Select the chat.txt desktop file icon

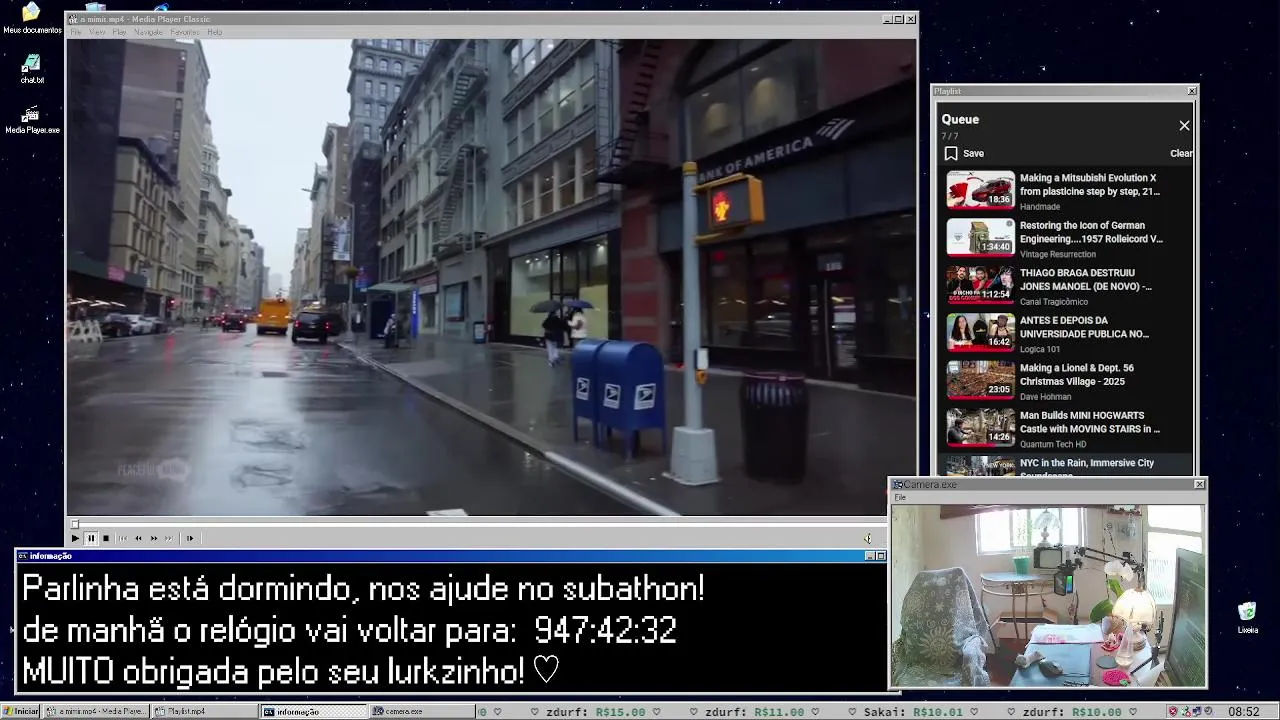pos(32,69)
